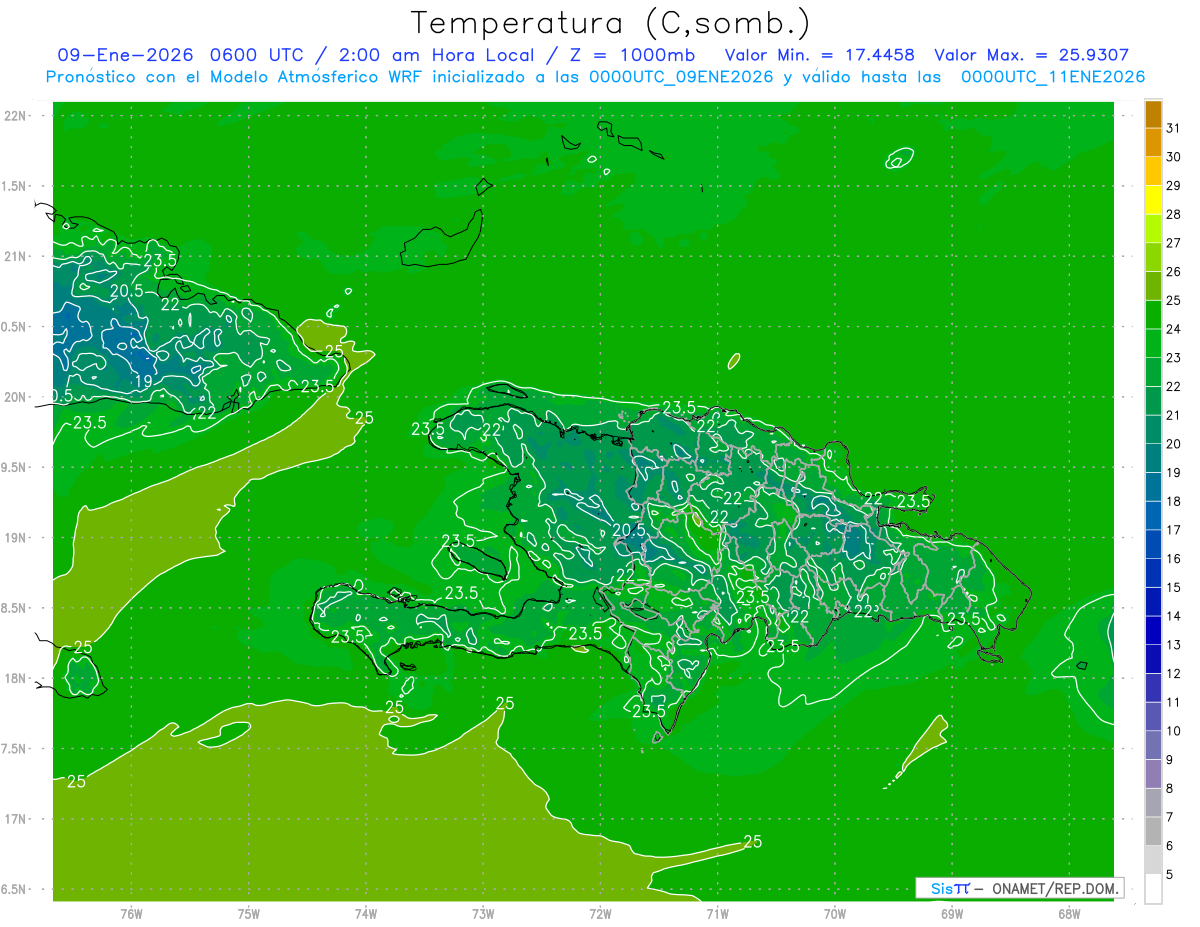
Task: Click the '70W' longitude axis label
Action: 835,914
